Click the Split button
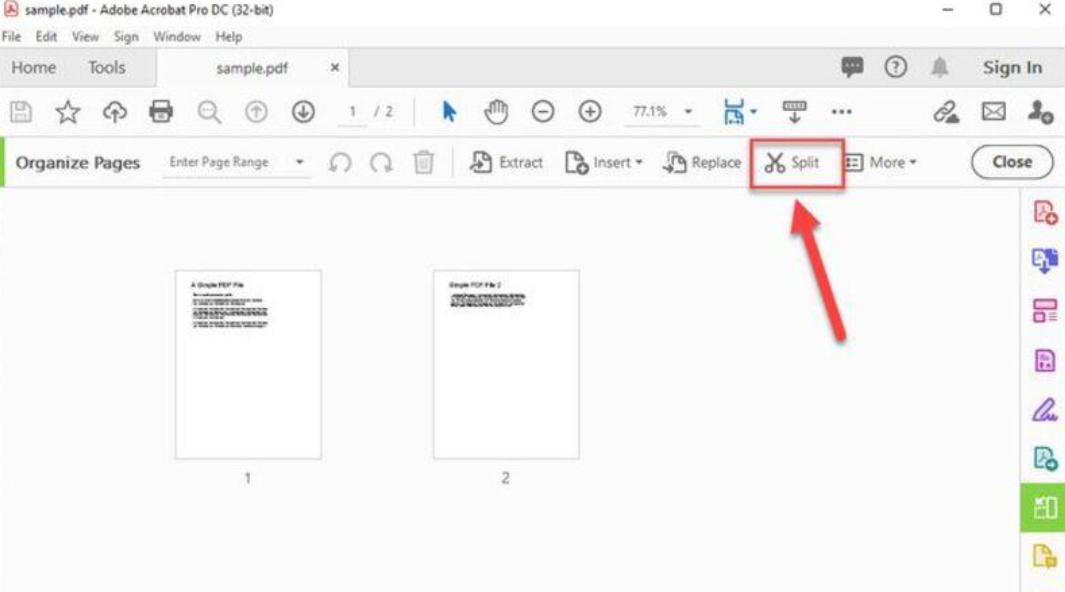This screenshot has width=1065, height=592. tap(793, 163)
